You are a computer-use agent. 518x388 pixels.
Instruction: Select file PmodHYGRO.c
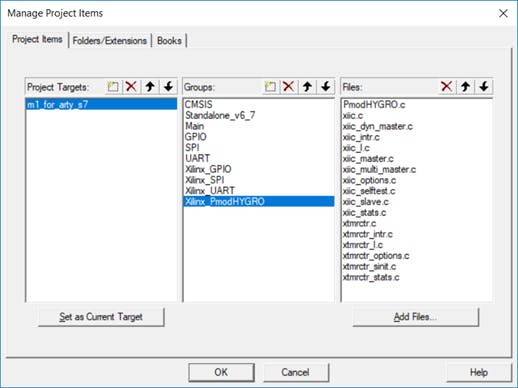coord(417,104)
